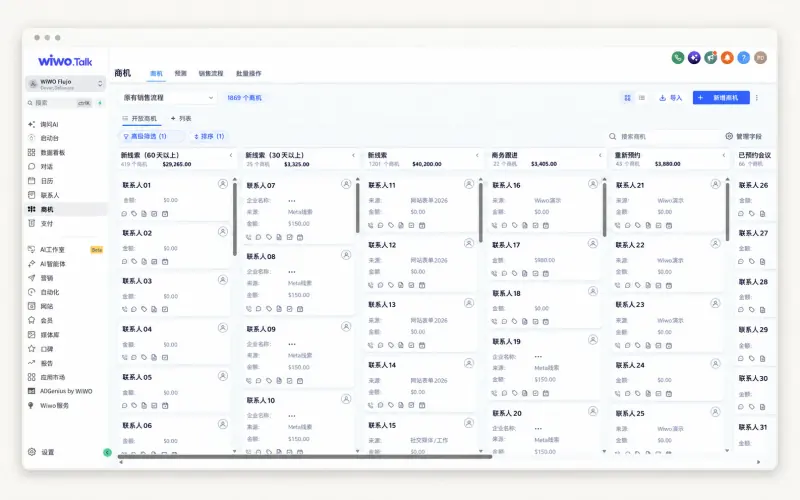
Task: Add a new 列表 view tab
Action: 181,118
